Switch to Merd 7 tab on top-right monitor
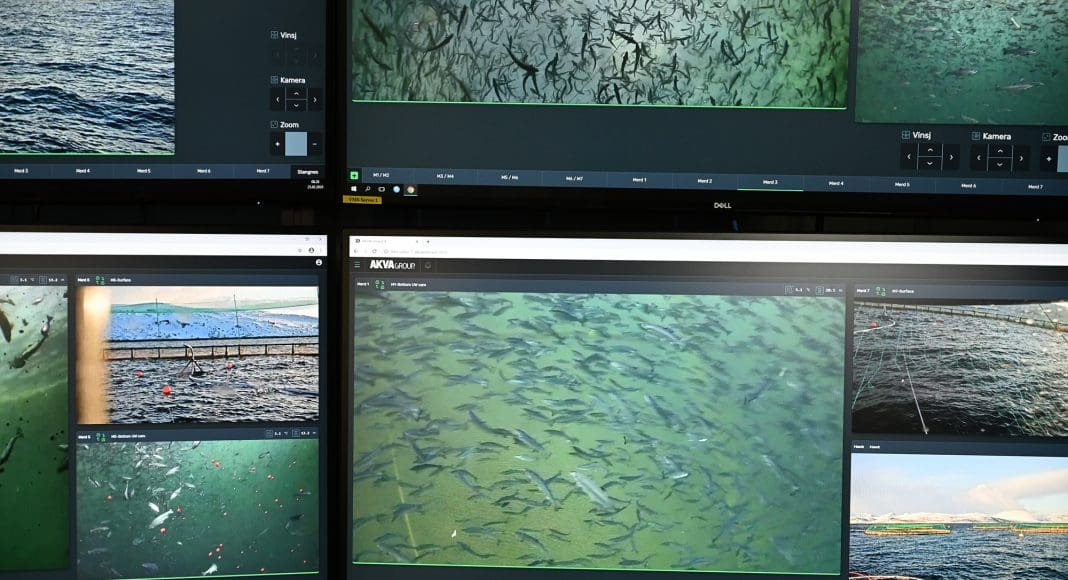The width and height of the screenshot is (1068, 580). point(1035,187)
